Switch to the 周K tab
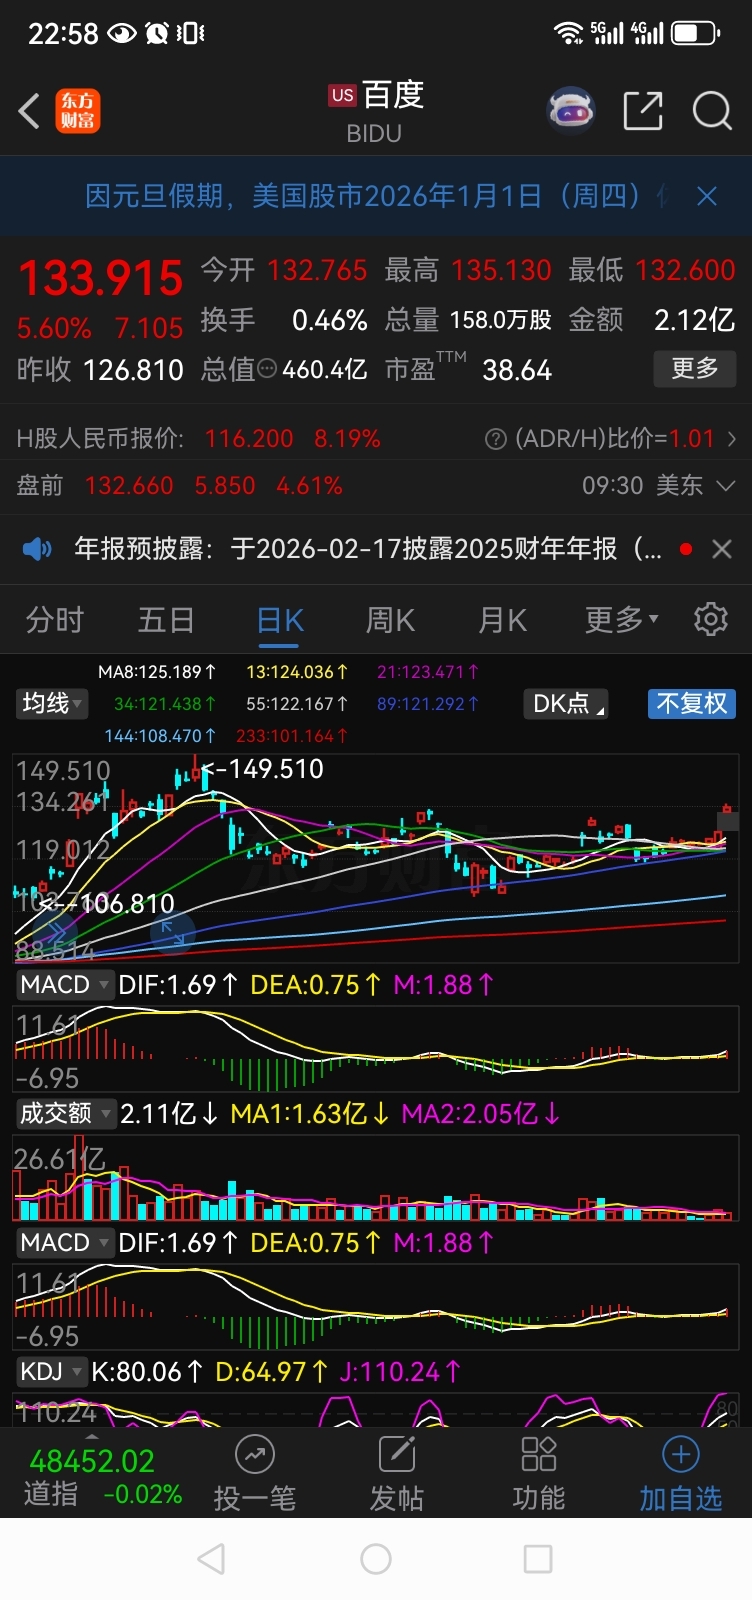Viewport: 752px width, 1600px height. (x=390, y=620)
